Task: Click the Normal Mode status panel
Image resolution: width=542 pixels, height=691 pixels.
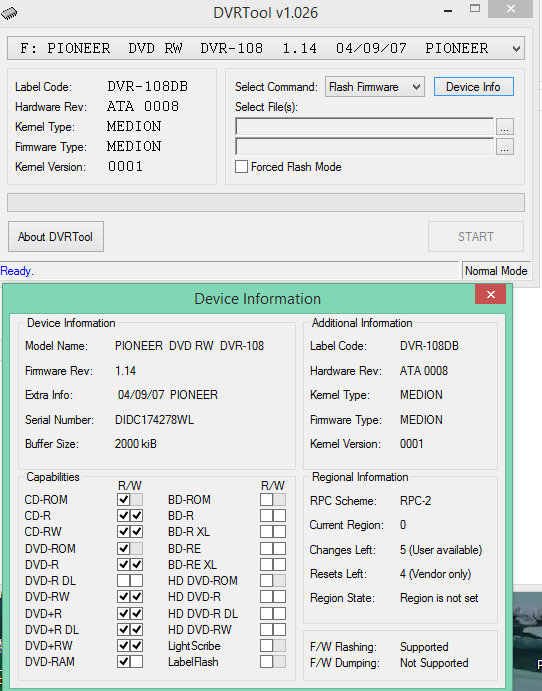Action: (496, 271)
